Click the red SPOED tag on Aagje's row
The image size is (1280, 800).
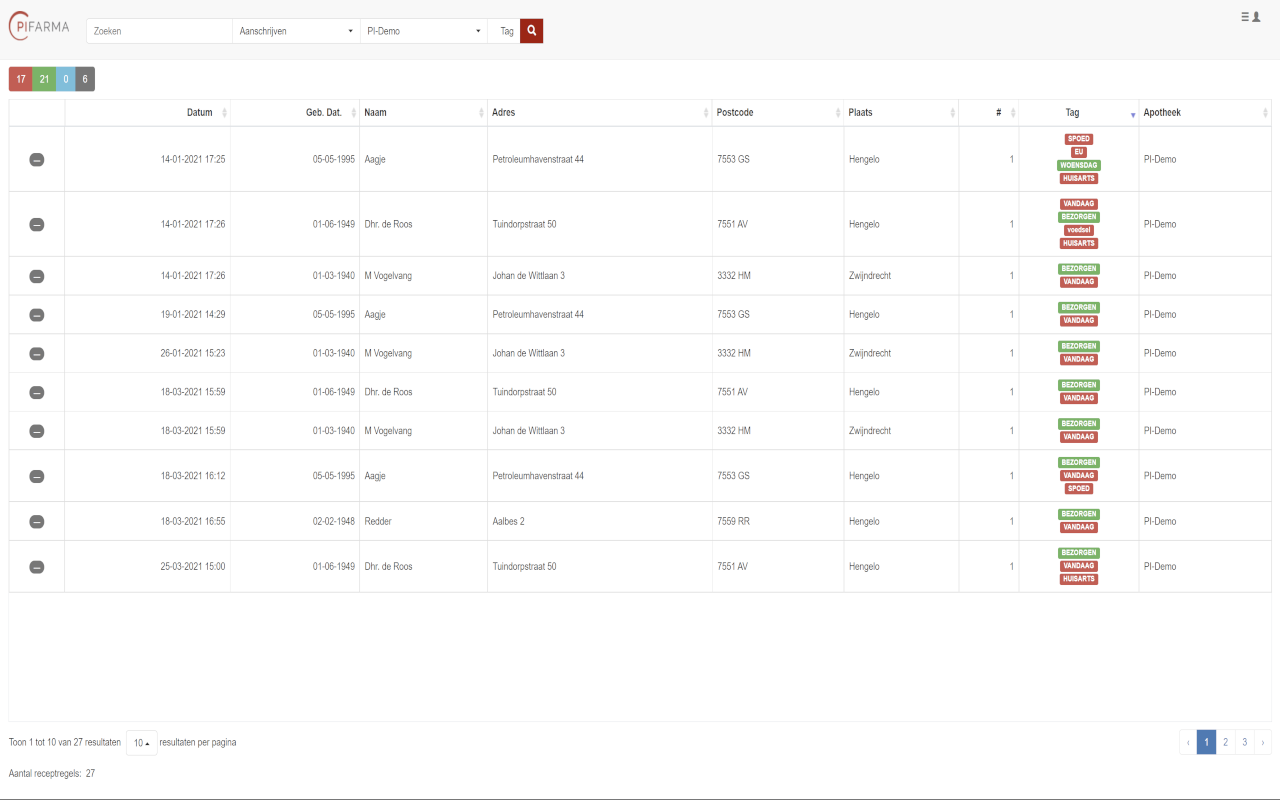click(x=1078, y=139)
